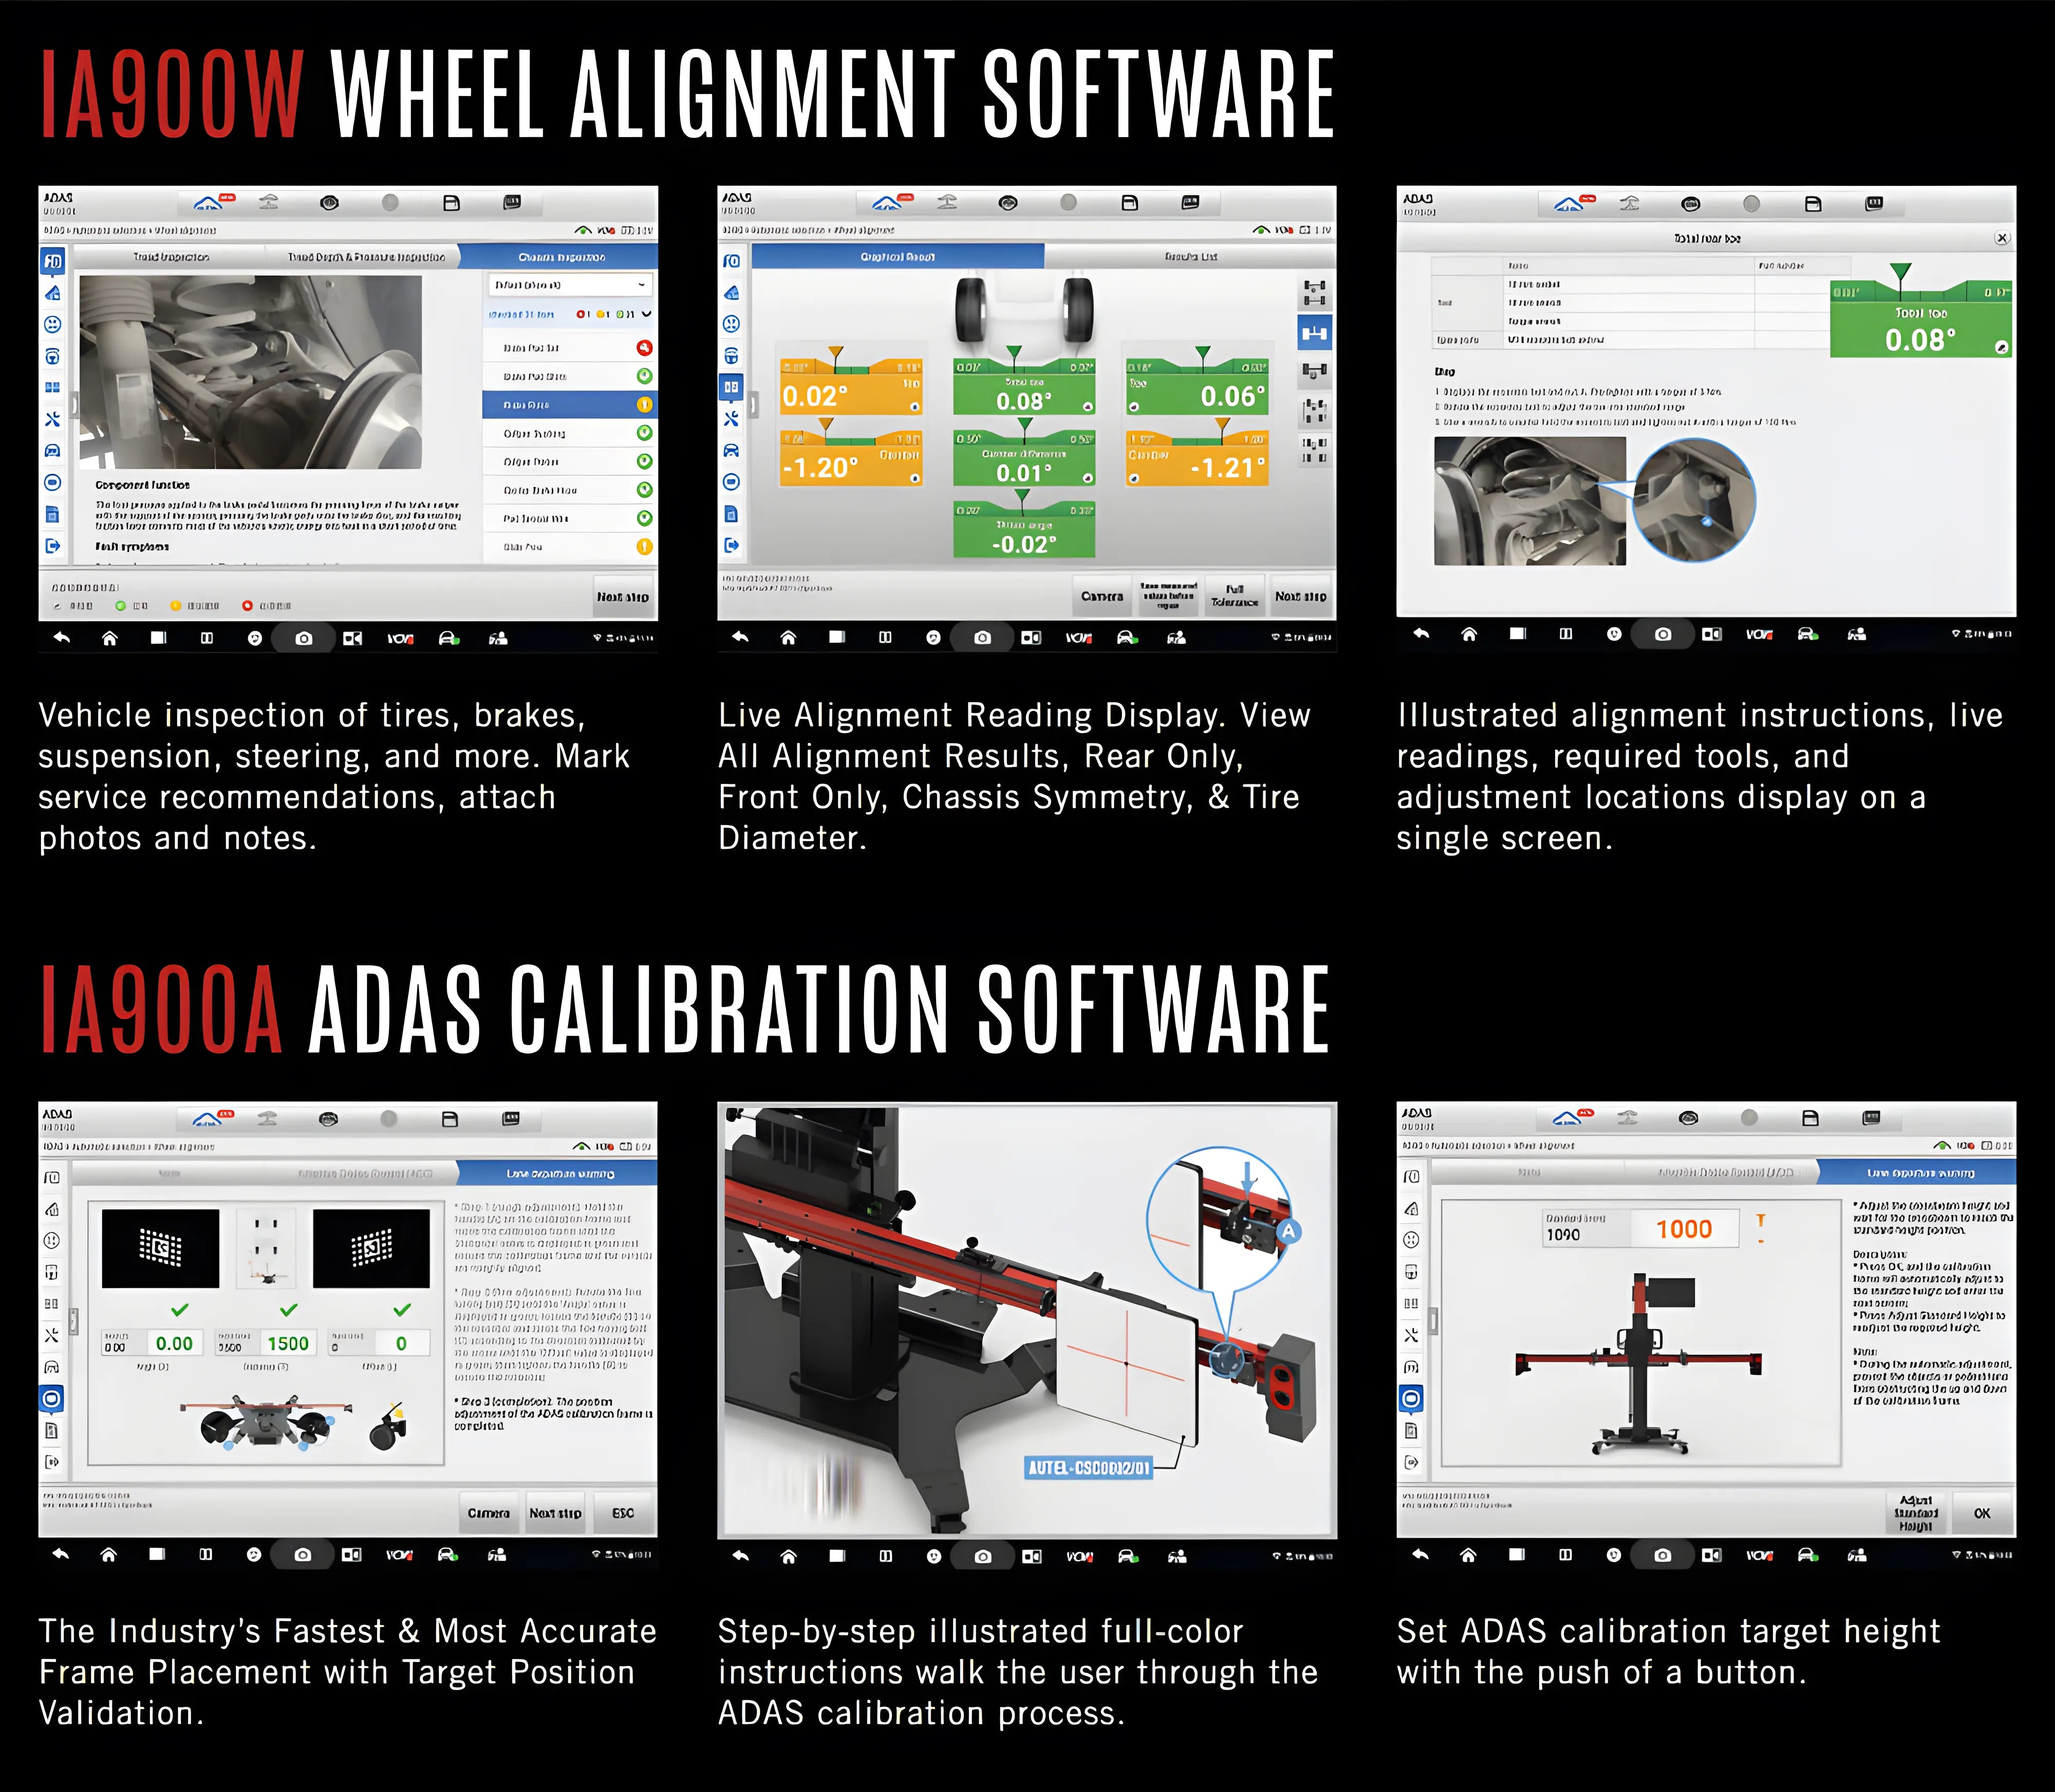Switch to Results List tab on live alignment screen

[1190, 257]
